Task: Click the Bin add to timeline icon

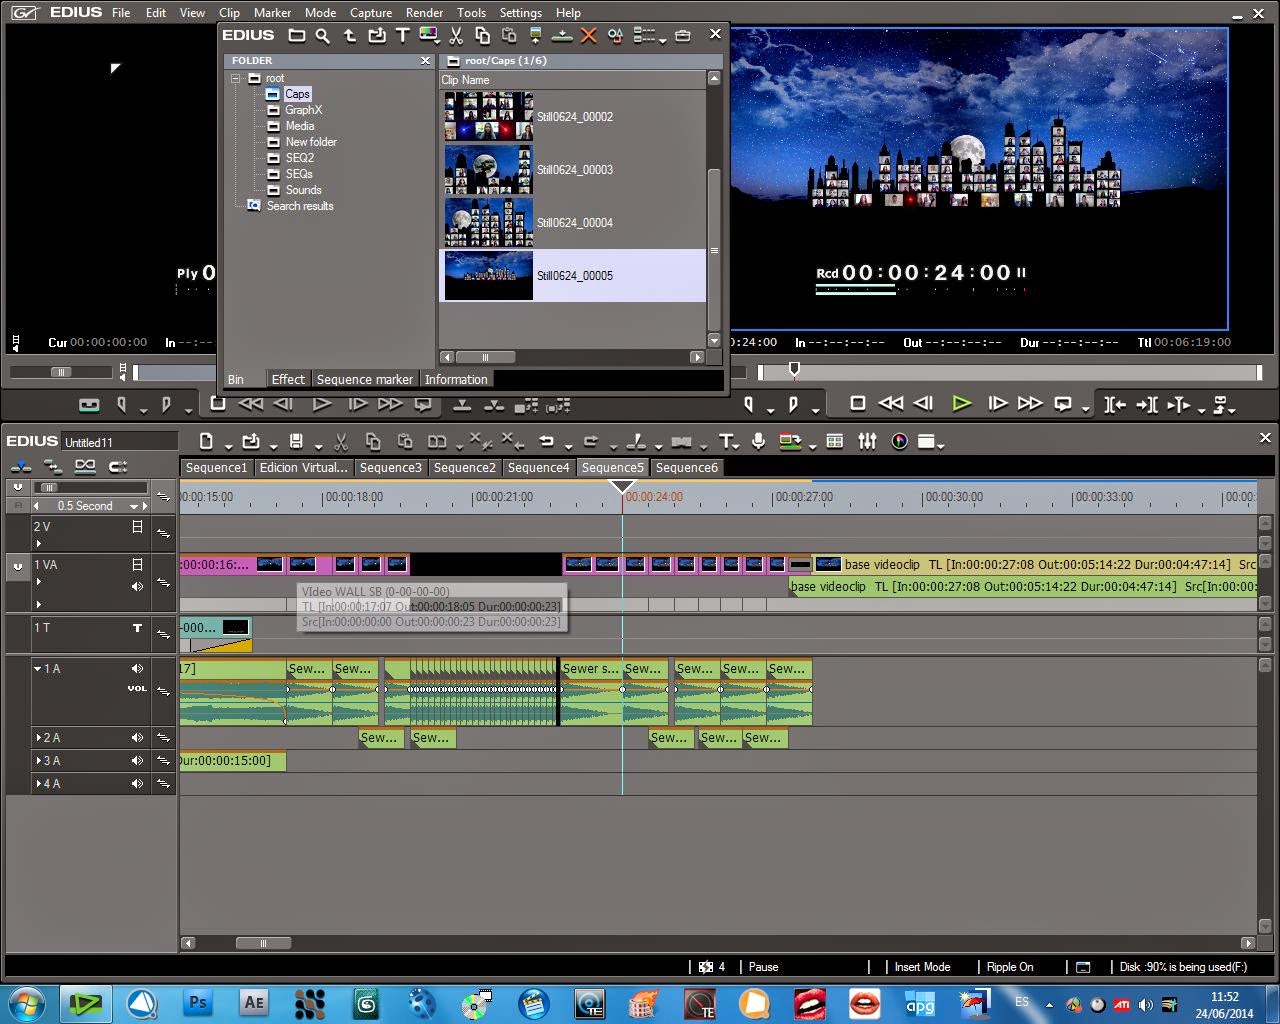Action: click(x=562, y=35)
